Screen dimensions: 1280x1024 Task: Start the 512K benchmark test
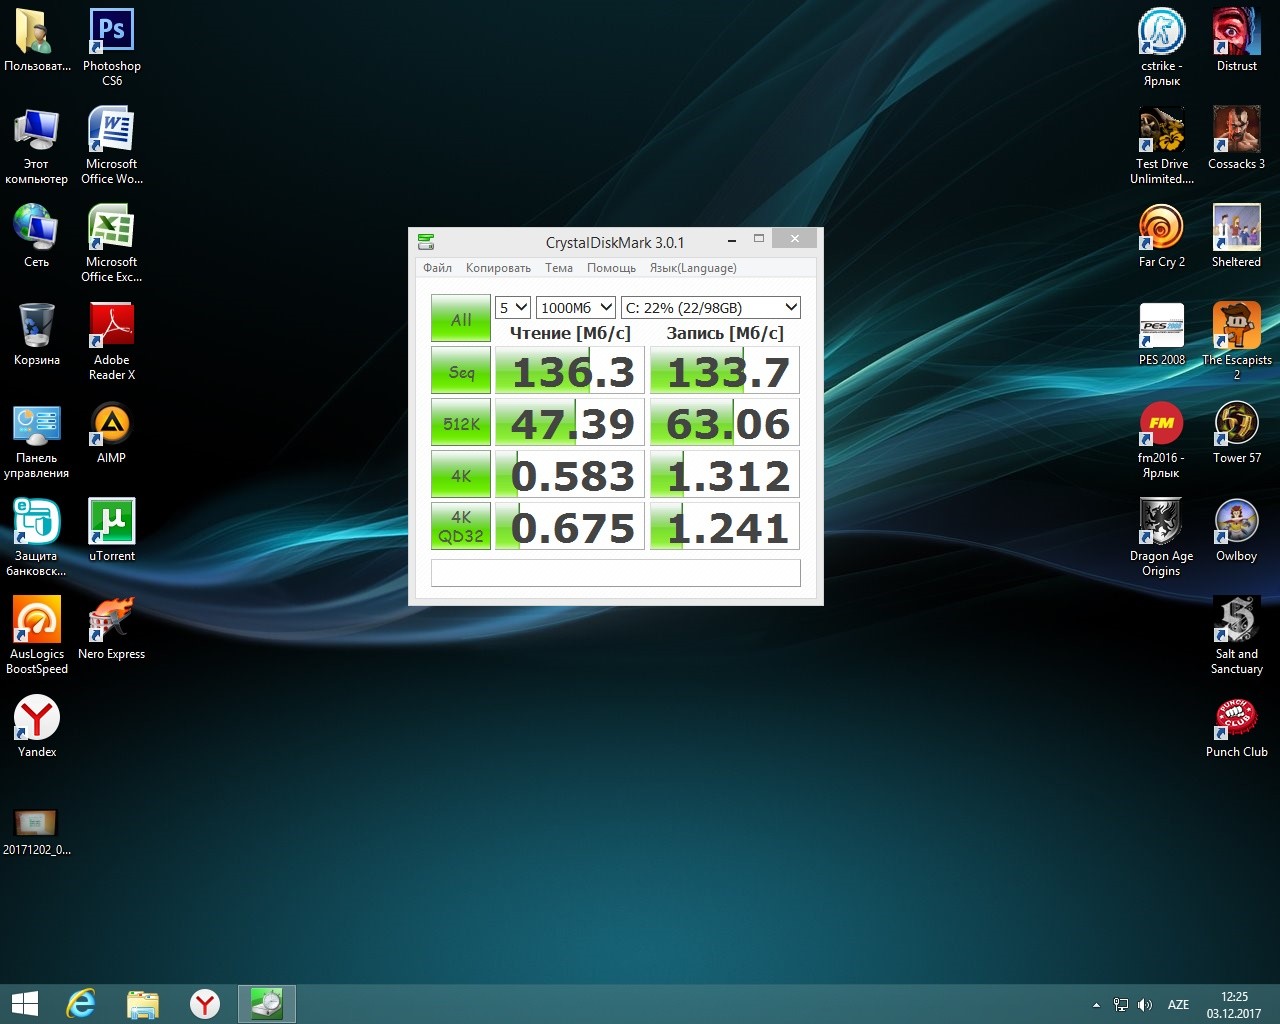461,423
